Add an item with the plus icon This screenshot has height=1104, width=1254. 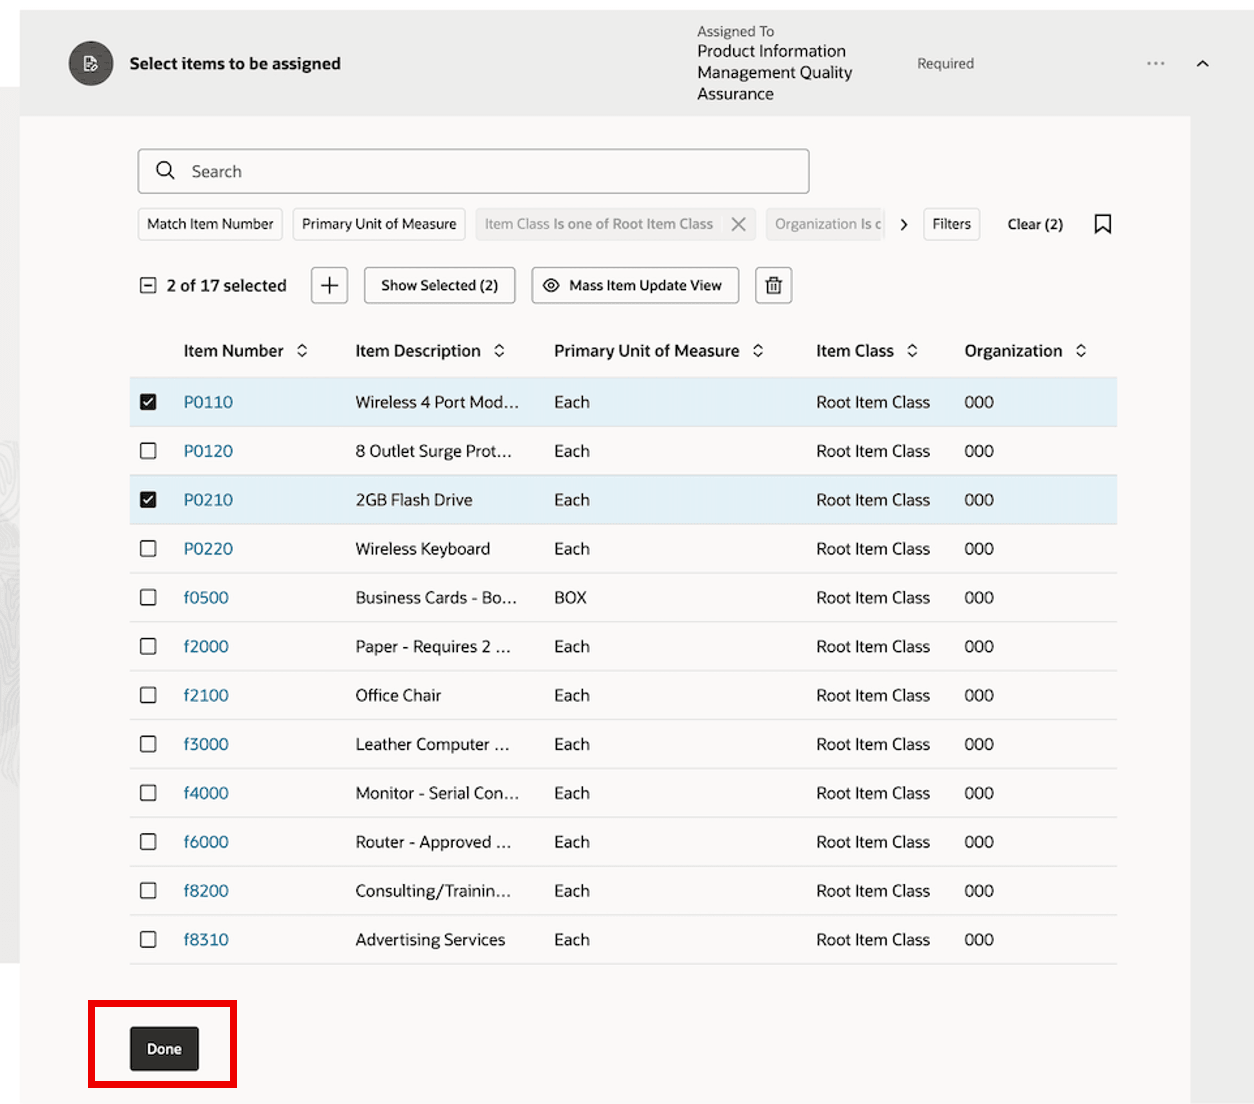pyautogui.click(x=329, y=285)
